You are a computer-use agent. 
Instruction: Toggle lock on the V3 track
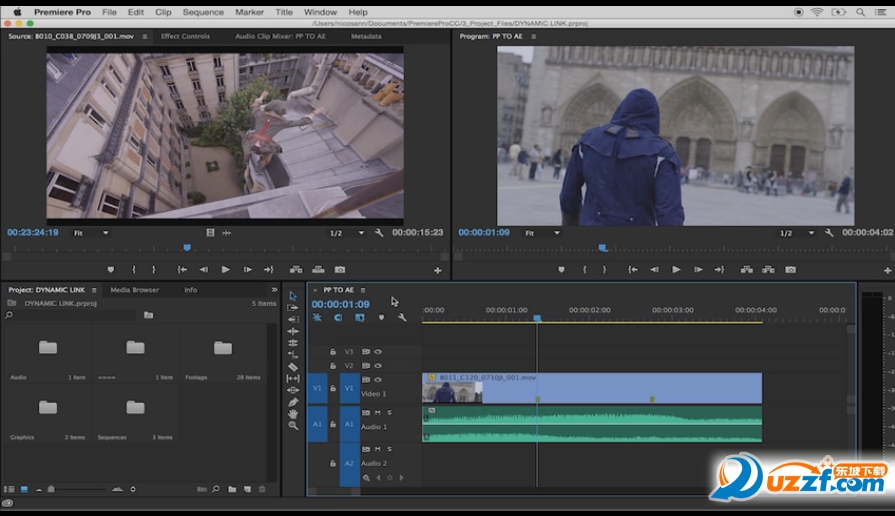click(x=333, y=352)
